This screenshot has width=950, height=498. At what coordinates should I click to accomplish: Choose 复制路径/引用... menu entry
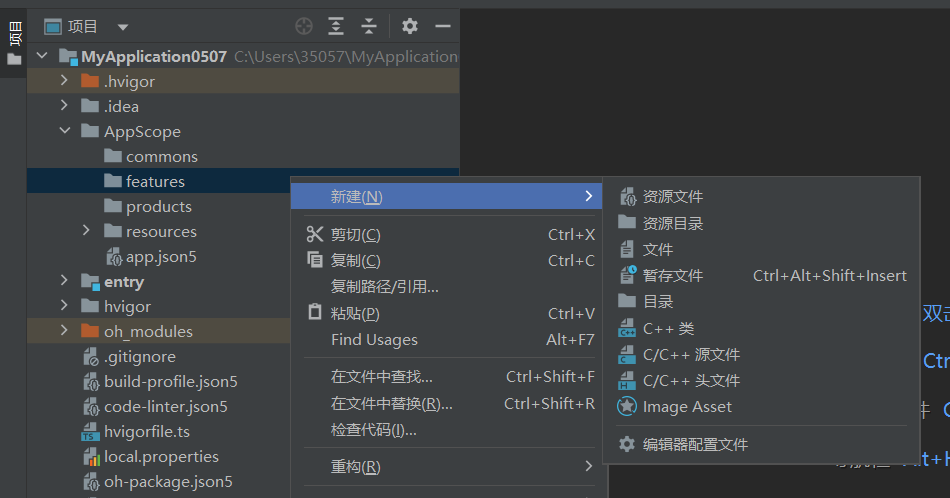pos(449,287)
